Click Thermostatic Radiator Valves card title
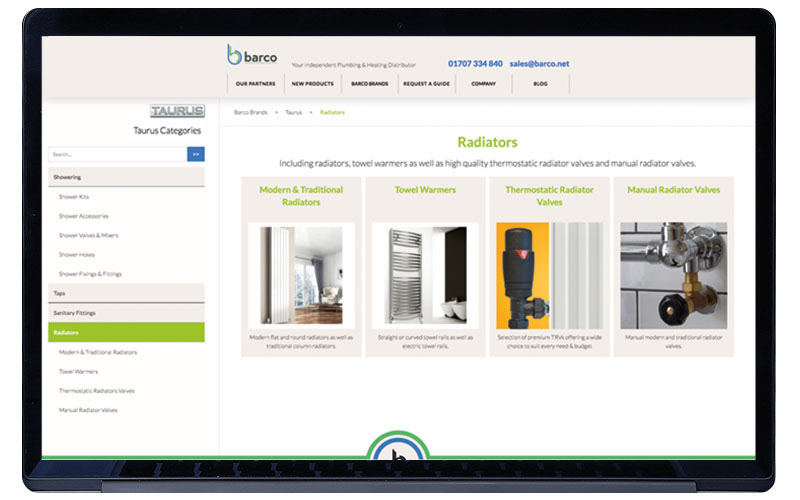Viewport: 800px width, 500px height. 549,196
